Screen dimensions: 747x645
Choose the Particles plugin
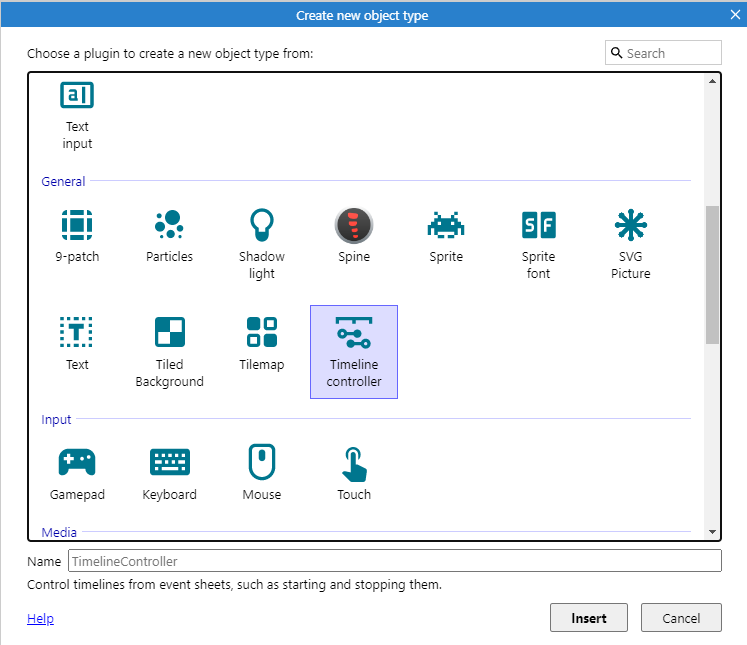pyautogui.click(x=169, y=226)
